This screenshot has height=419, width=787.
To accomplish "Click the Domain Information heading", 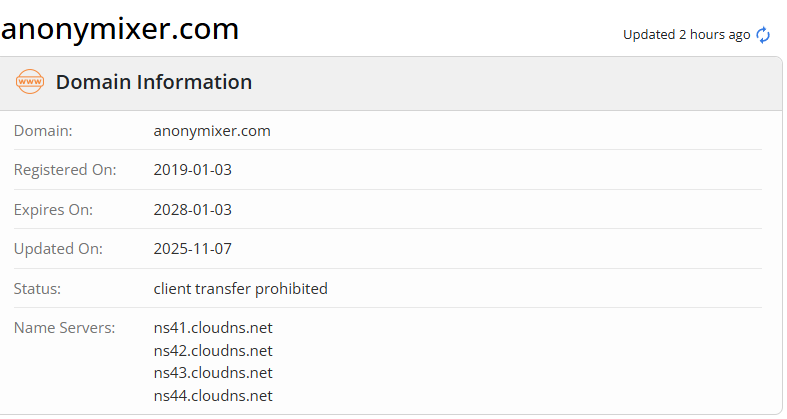I will (154, 82).
